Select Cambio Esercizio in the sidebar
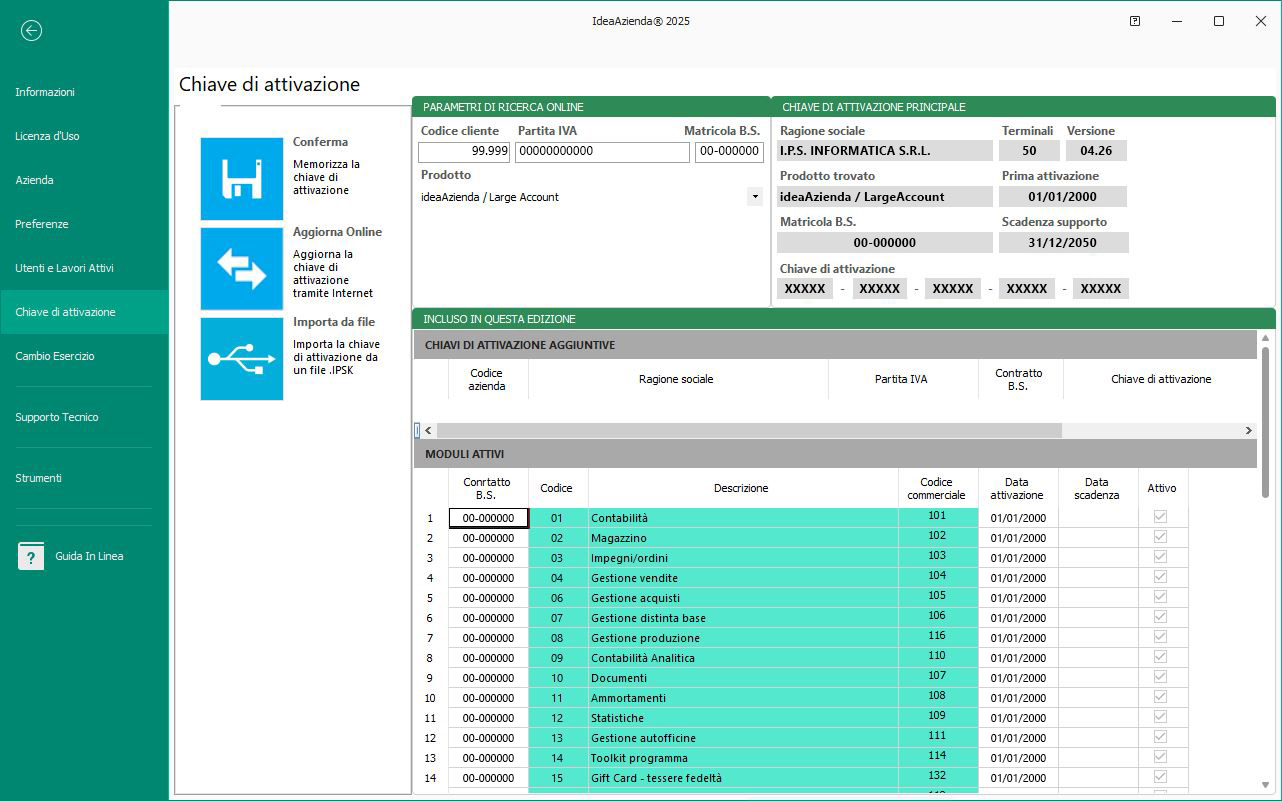The width and height of the screenshot is (1282, 801). pos(55,356)
